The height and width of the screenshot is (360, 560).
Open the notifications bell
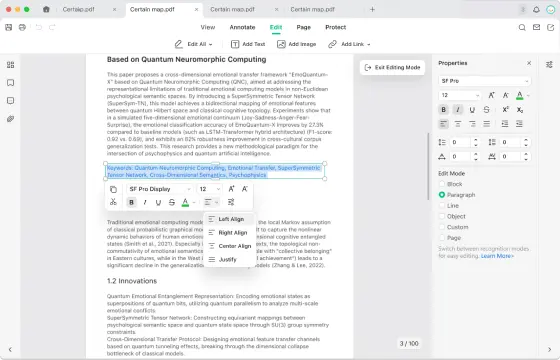[x=536, y=10]
